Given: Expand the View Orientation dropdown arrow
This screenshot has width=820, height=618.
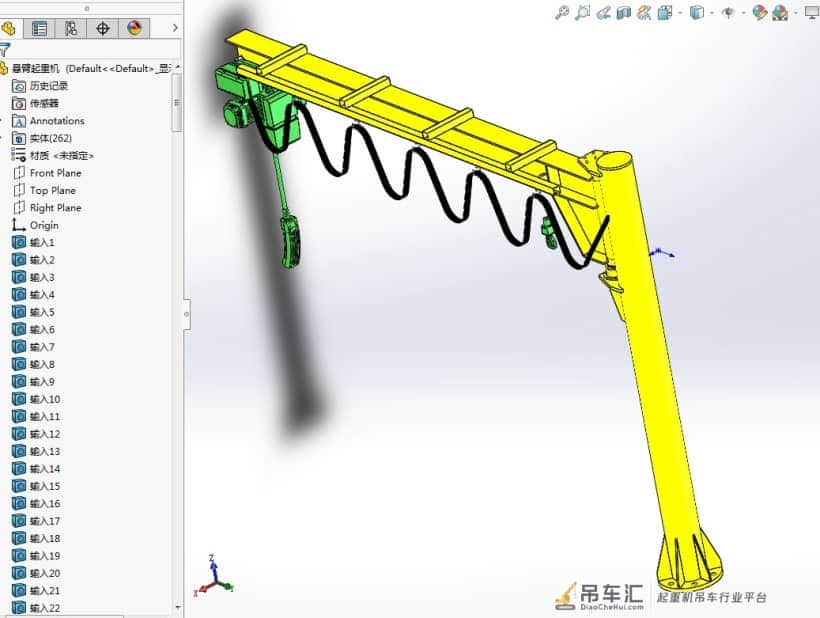Looking at the screenshot, I should coord(680,13).
